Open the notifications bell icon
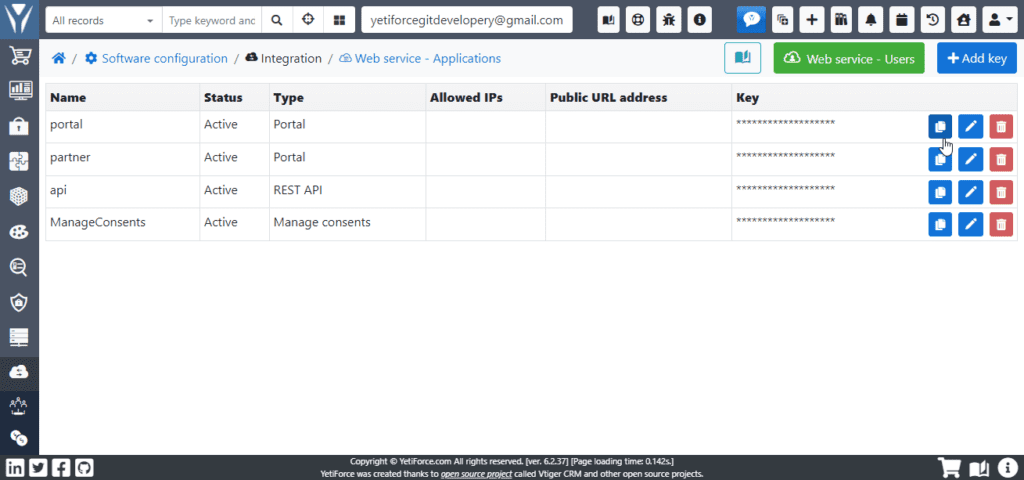The image size is (1024, 480). click(x=873, y=19)
